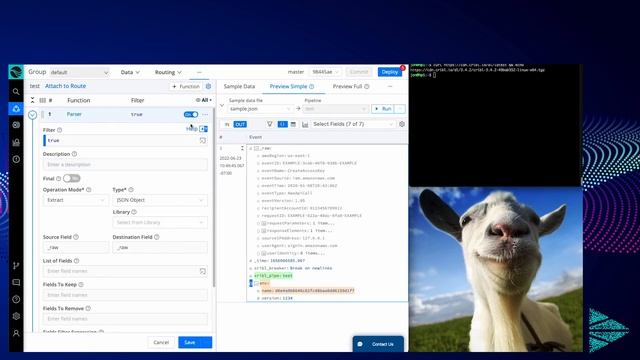Viewport: 640px width, 360px height.
Task: Open the Data menu
Action: 130,72
